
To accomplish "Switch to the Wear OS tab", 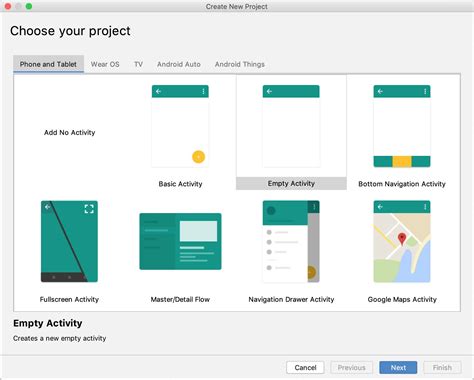I will coord(105,64).
